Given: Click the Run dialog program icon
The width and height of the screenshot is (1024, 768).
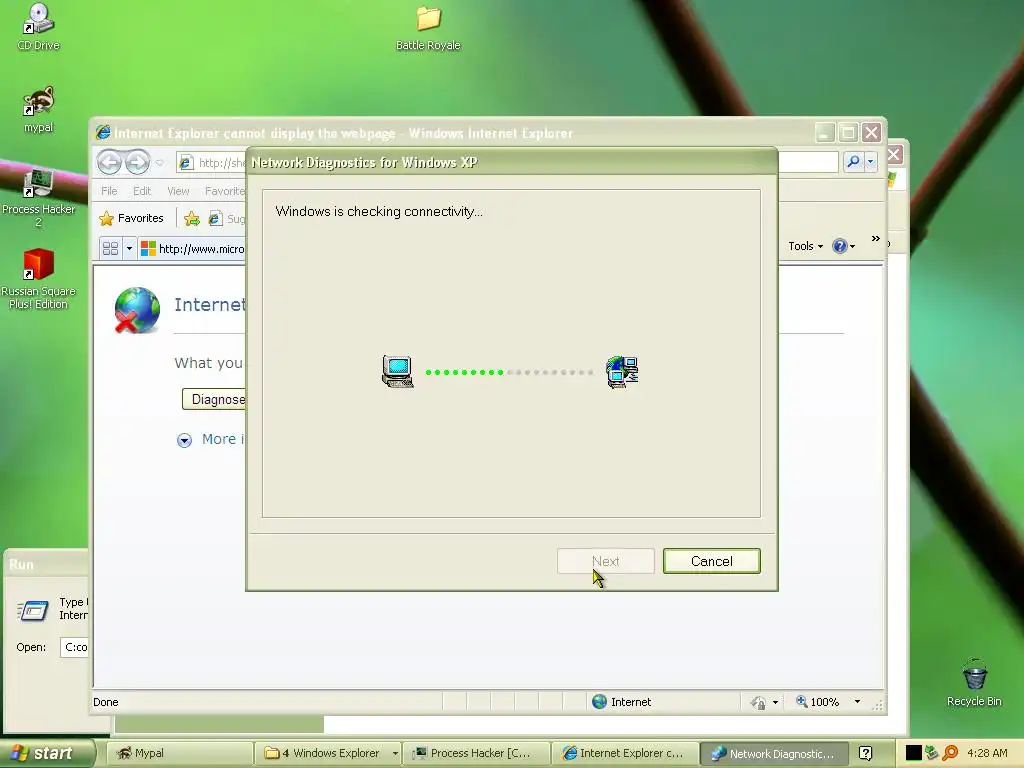Looking at the screenshot, I should point(33,610).
